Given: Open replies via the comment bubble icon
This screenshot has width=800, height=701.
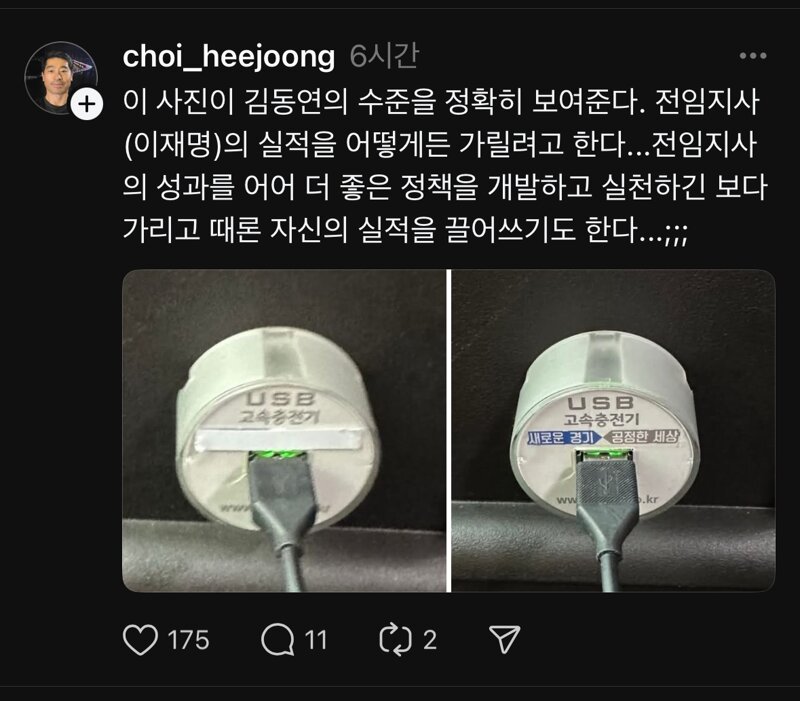Looking at the screenshot, I should click(x=278, y=640).
